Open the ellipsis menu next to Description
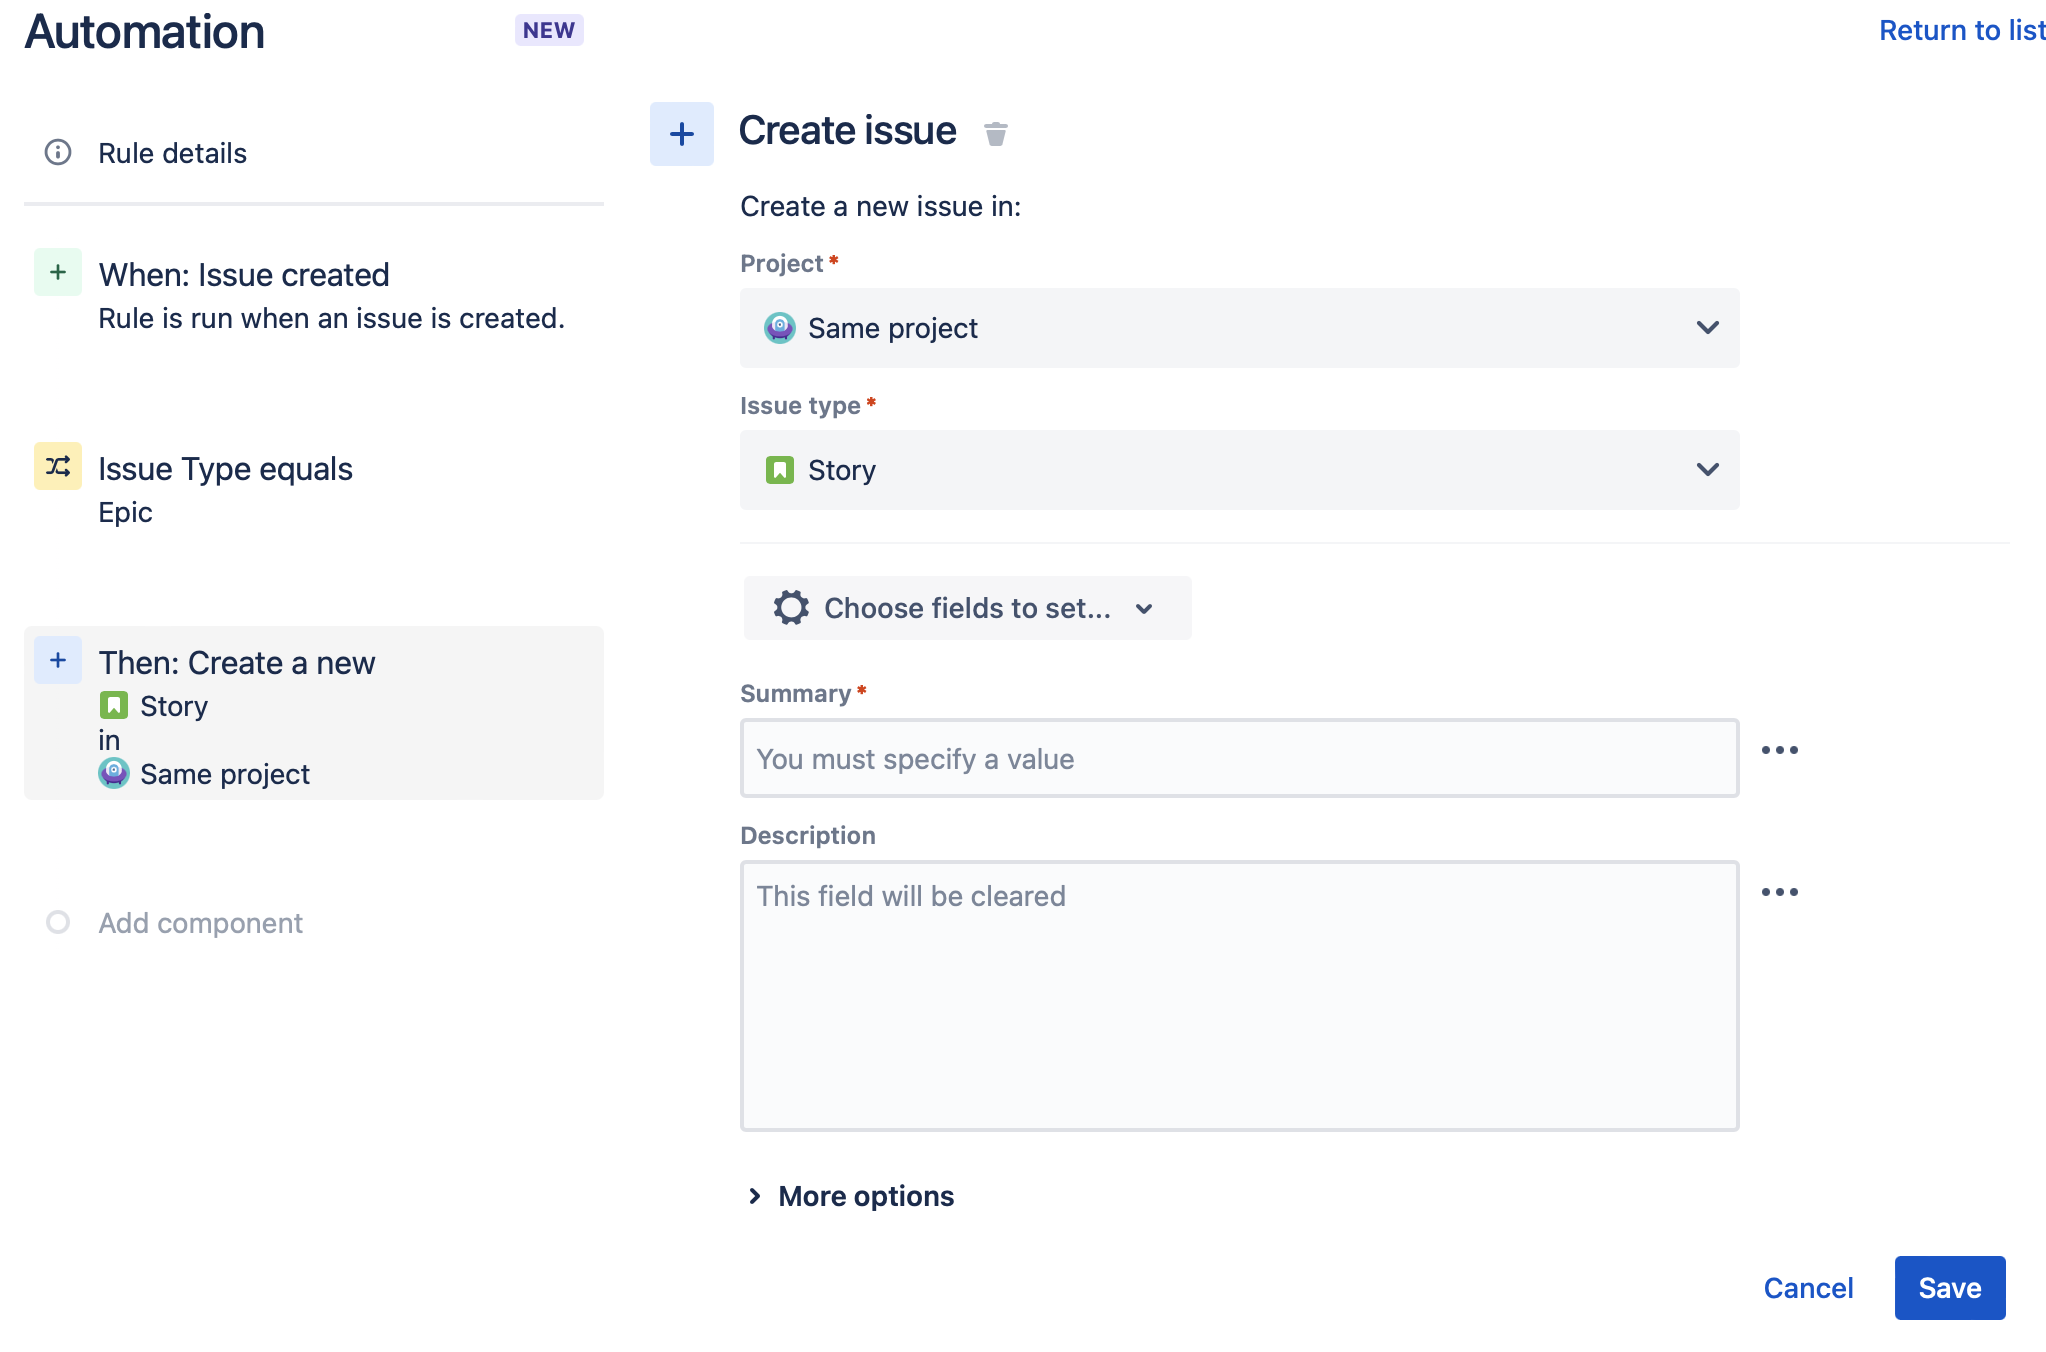 [1779, 892]
